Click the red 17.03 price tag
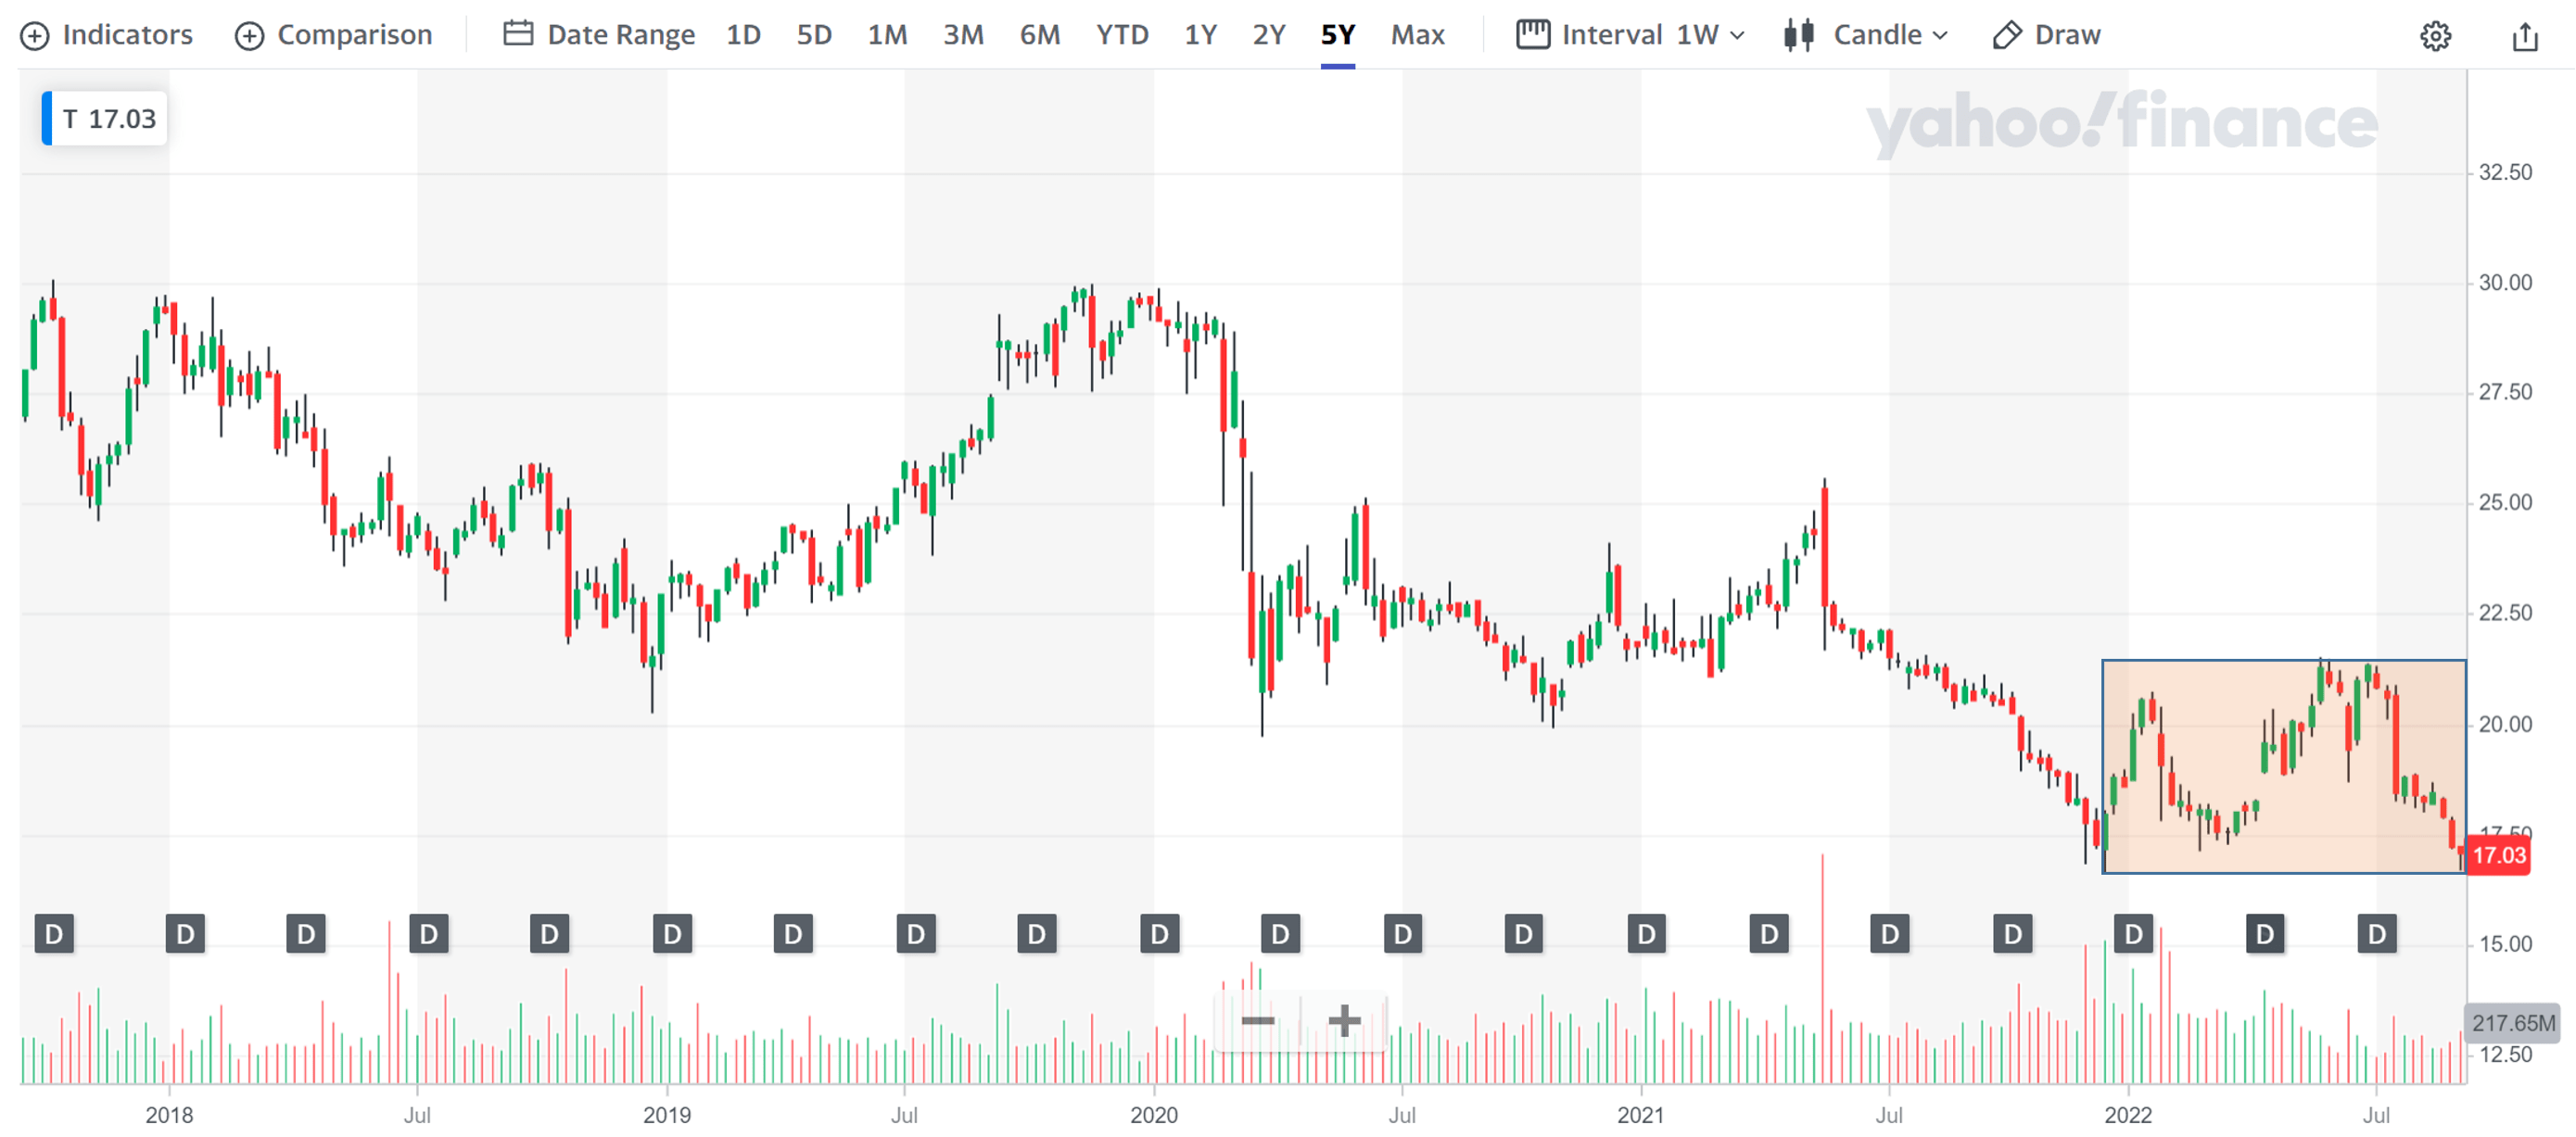 click(x=2498, y=856)
